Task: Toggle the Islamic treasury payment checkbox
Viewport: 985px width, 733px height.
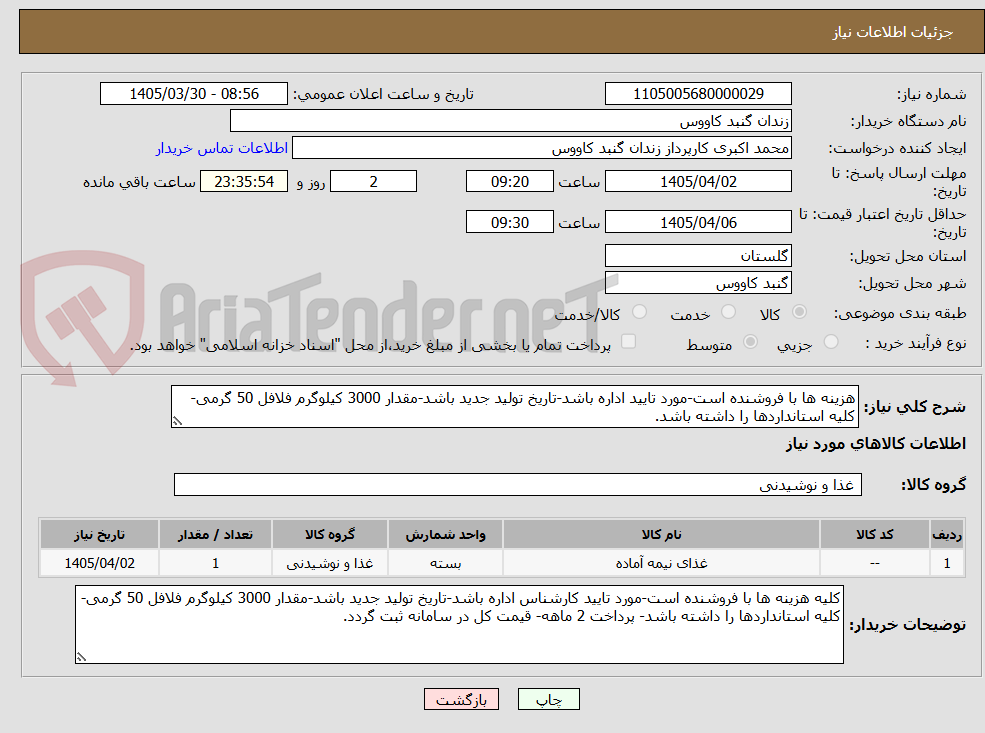Action: click(x=628, y=342)
